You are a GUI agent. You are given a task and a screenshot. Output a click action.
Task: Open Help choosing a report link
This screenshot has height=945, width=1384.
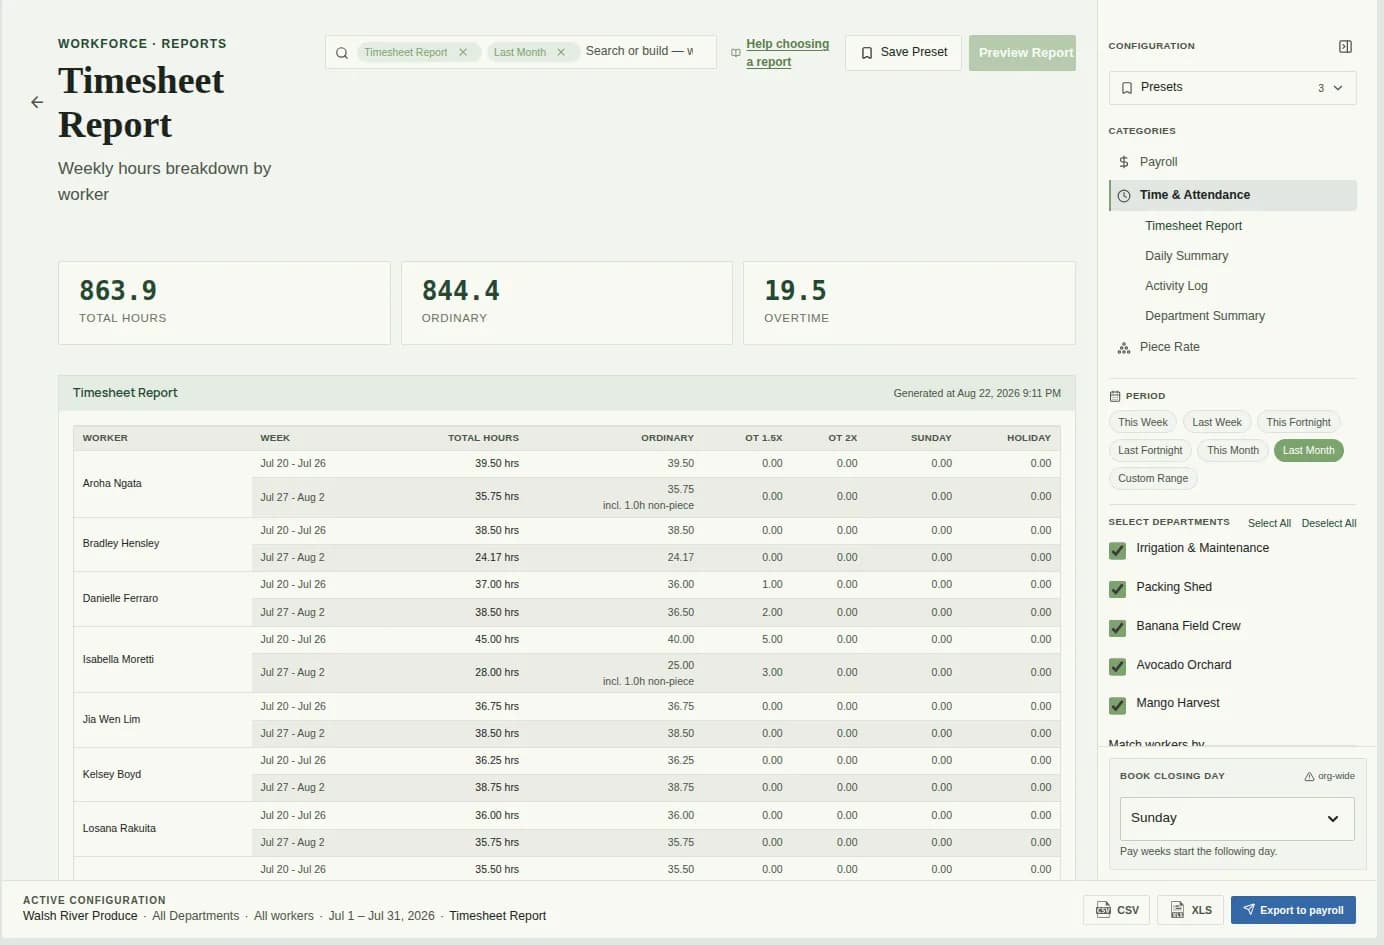click(x=787, y=53)
